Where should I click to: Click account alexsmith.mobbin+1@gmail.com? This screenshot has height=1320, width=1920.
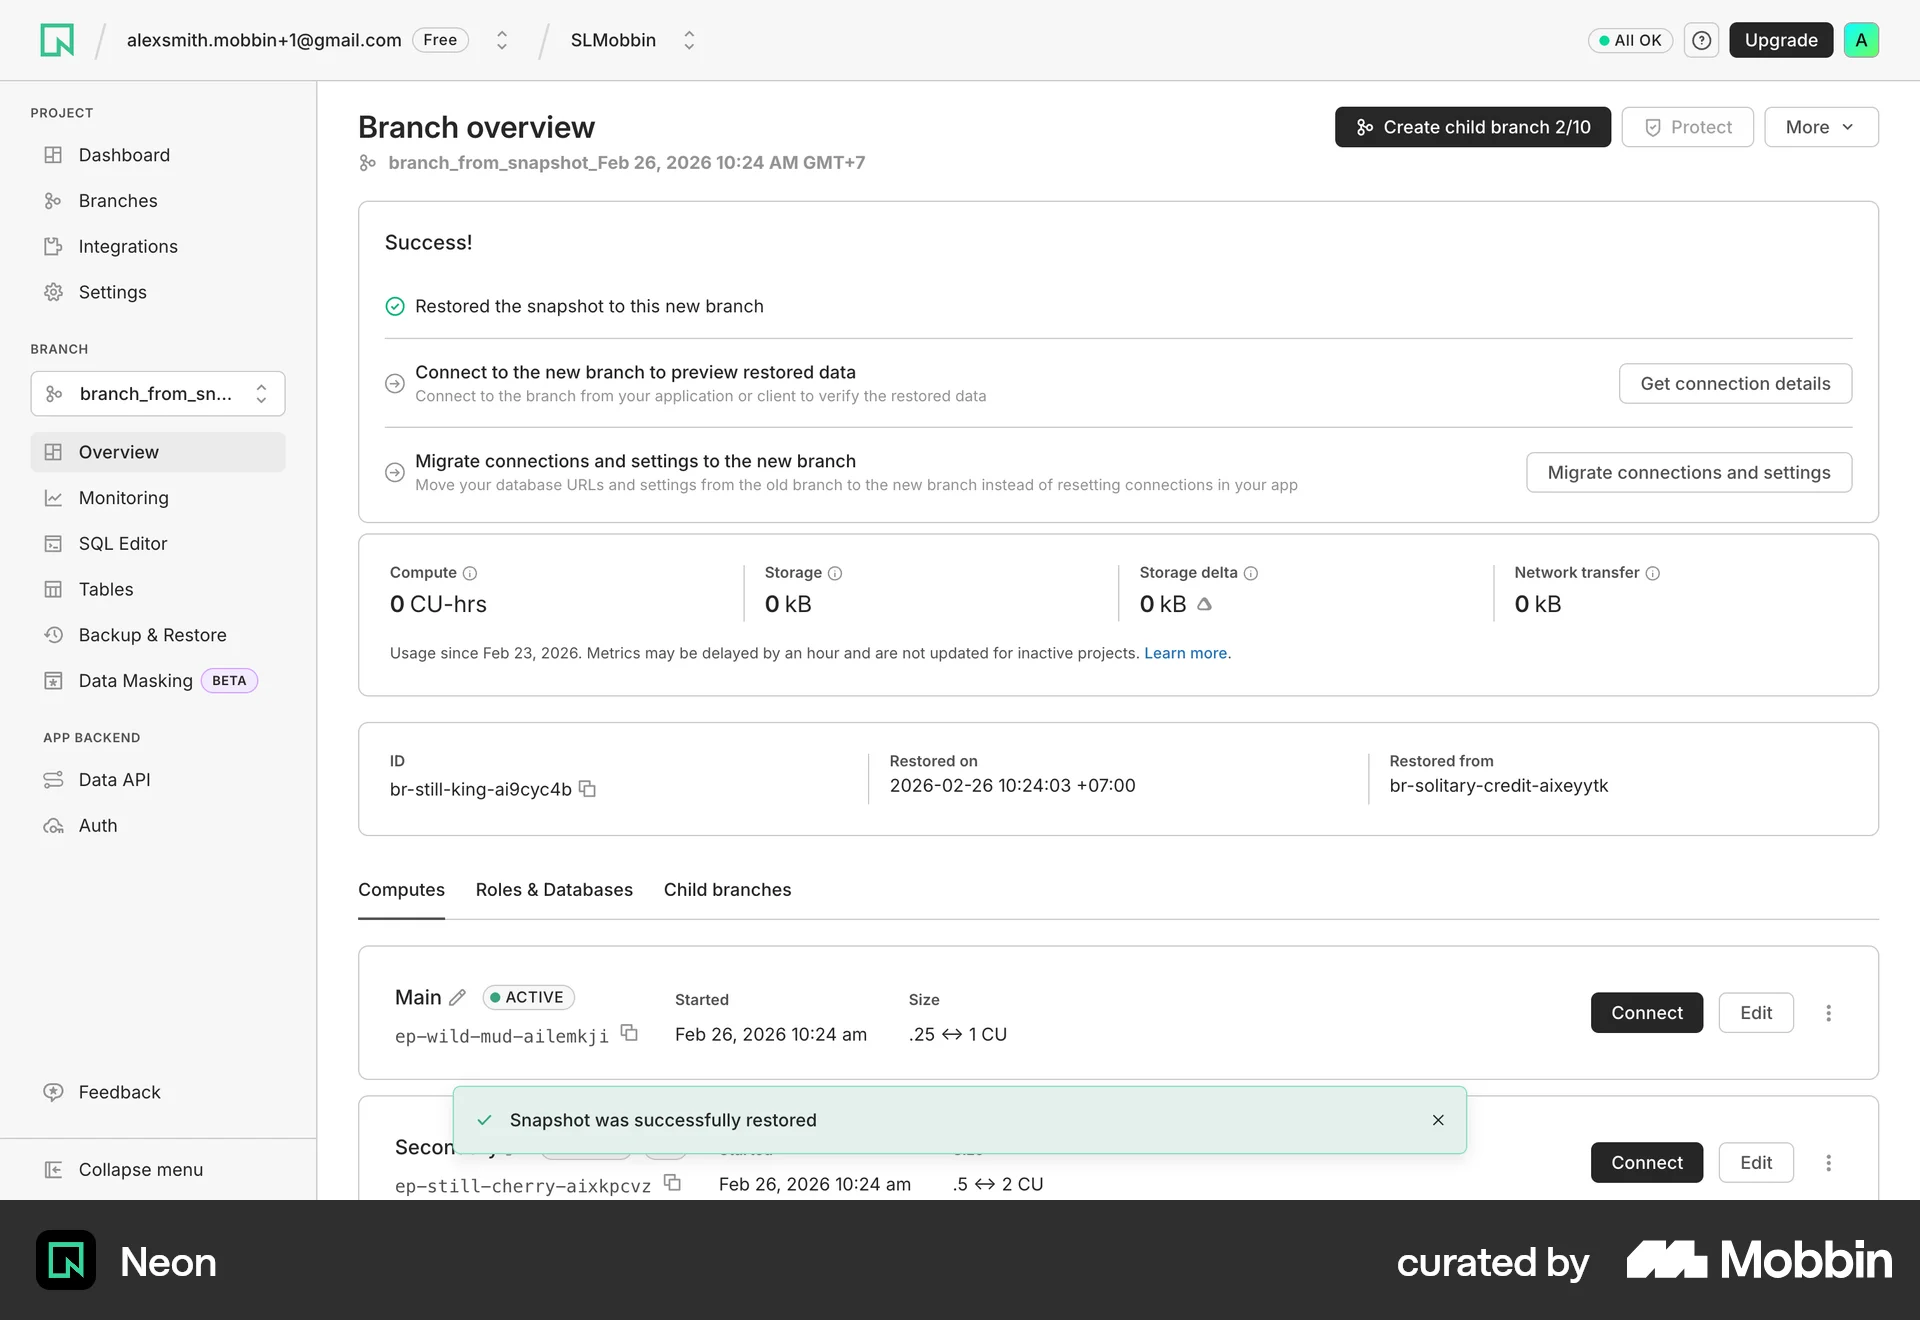coord(264,40)
